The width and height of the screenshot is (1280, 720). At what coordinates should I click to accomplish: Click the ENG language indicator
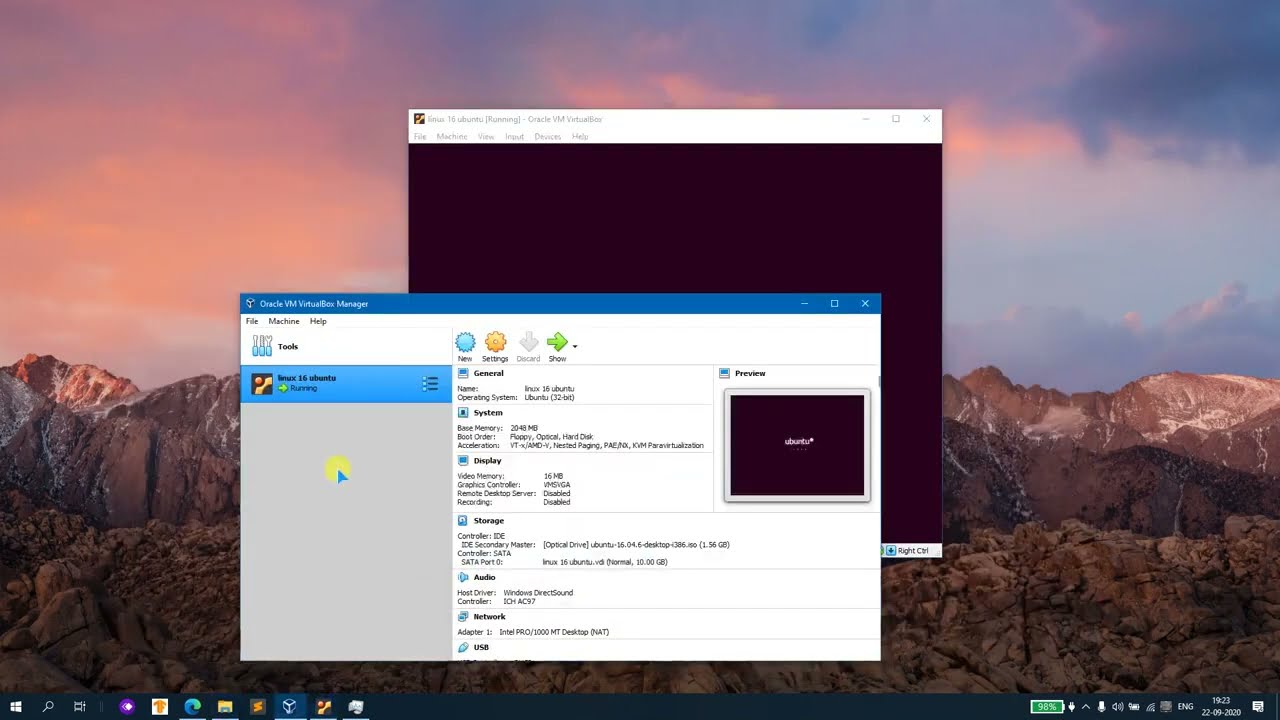point(1185,707)
